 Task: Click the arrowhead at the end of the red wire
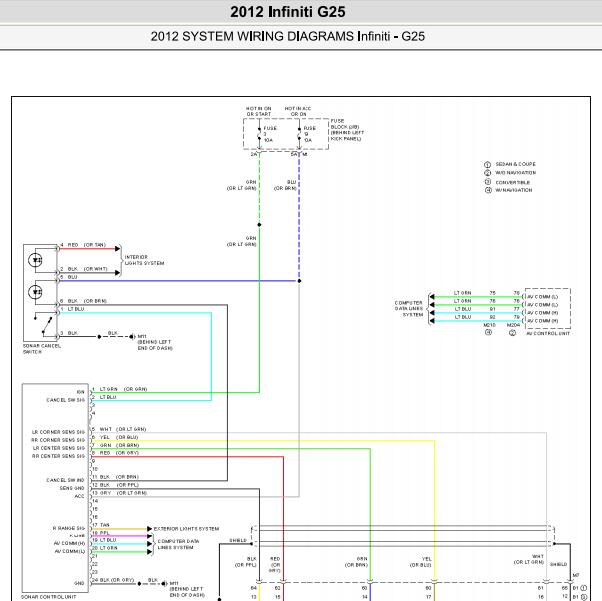click(117, 249)
